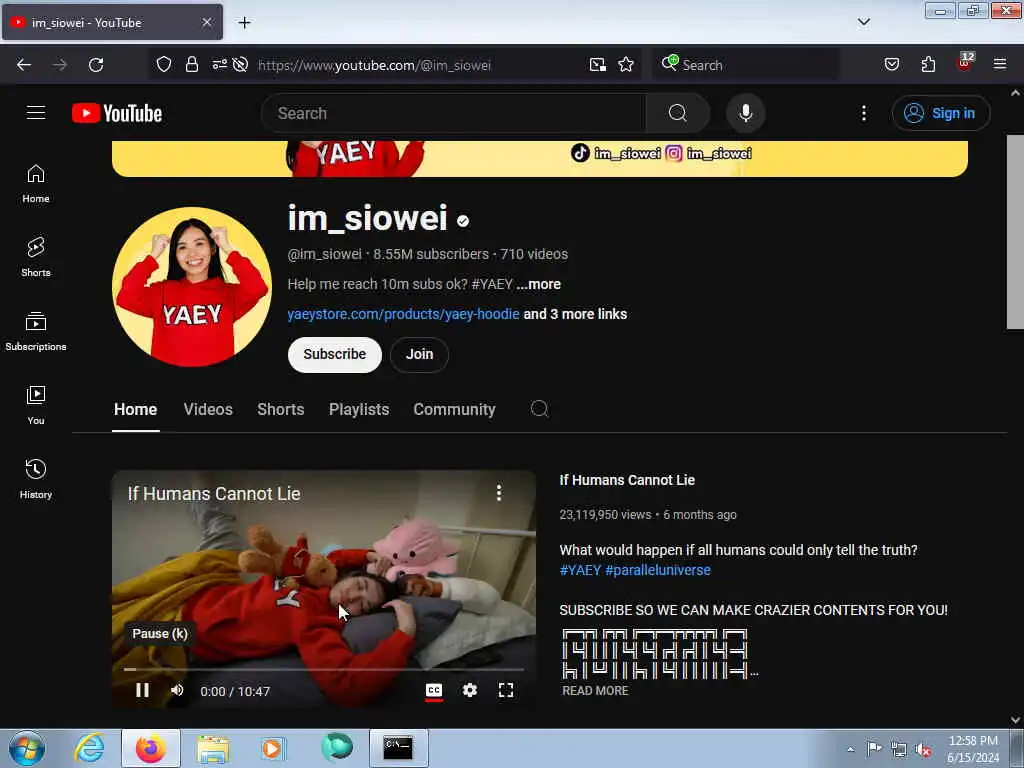The height and width of the screenshot is (768, 1024).
Task: Open video player settings gear
Action: click(x=470, y=690)
